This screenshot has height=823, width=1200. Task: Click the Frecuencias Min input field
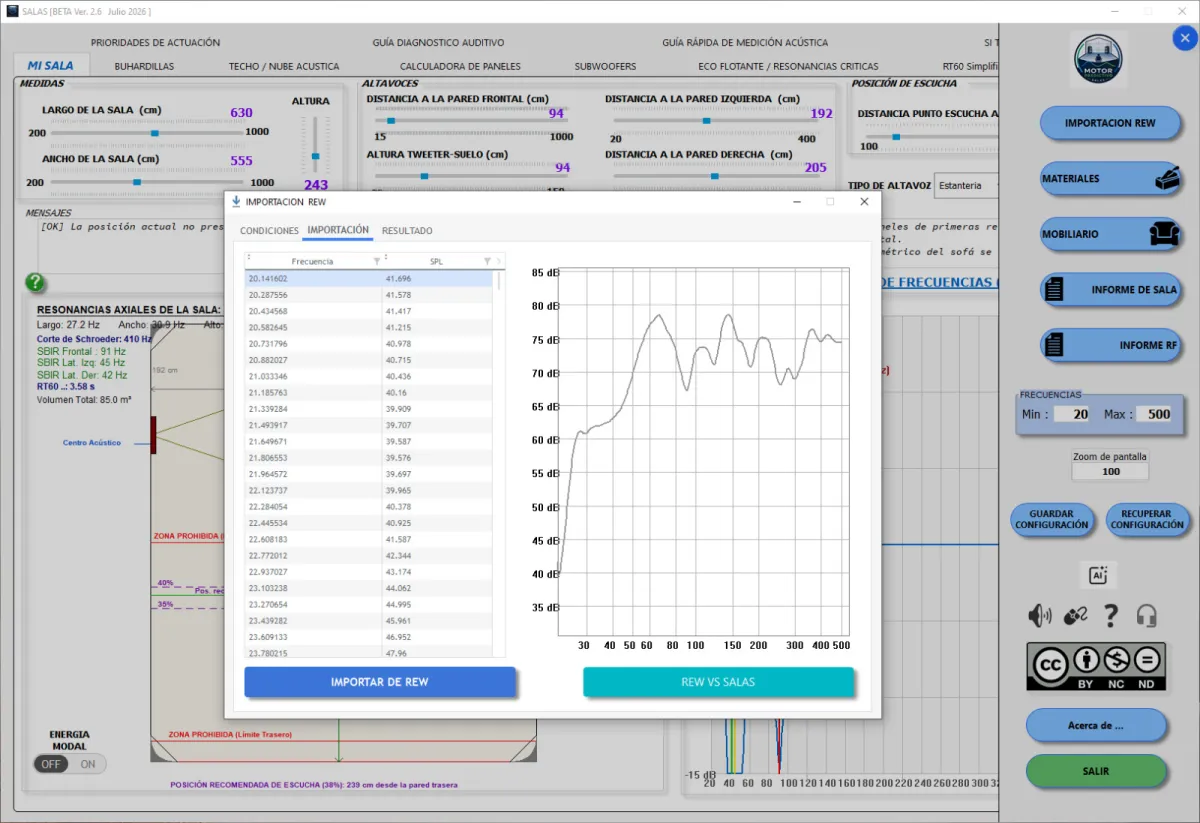[x=1071, y=414]
